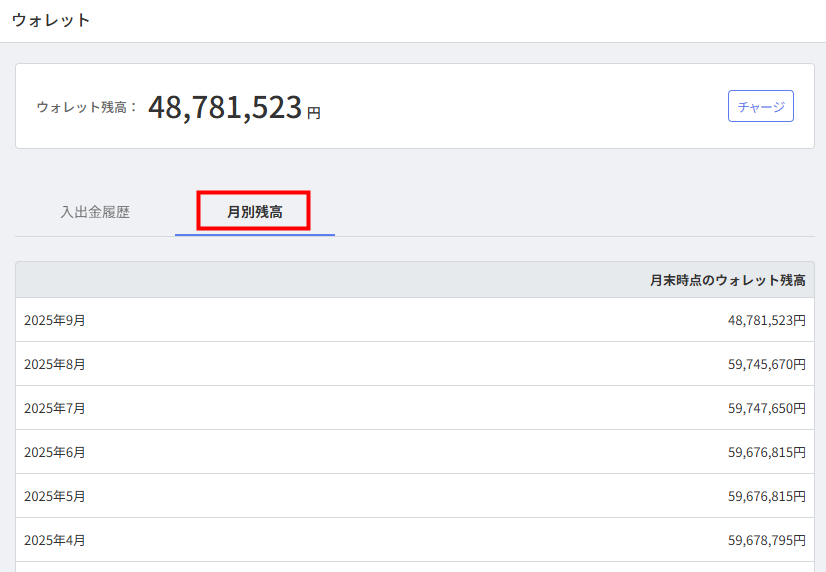This screenshot has width=826, height=572.
Task: Switch to the 入出金履歴 tab
Action: 95,212
